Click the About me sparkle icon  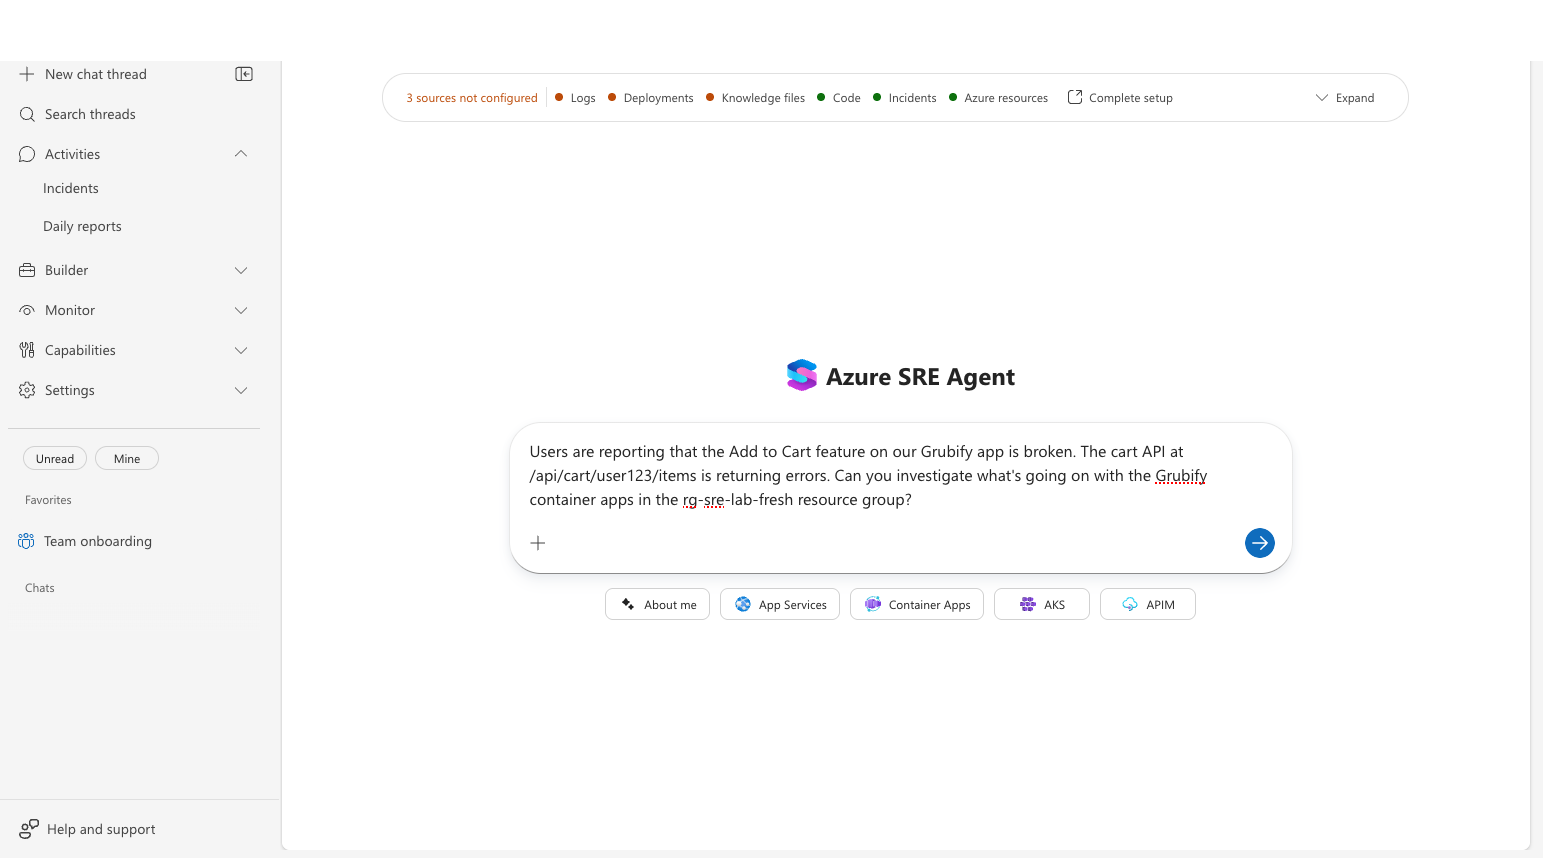628,604
